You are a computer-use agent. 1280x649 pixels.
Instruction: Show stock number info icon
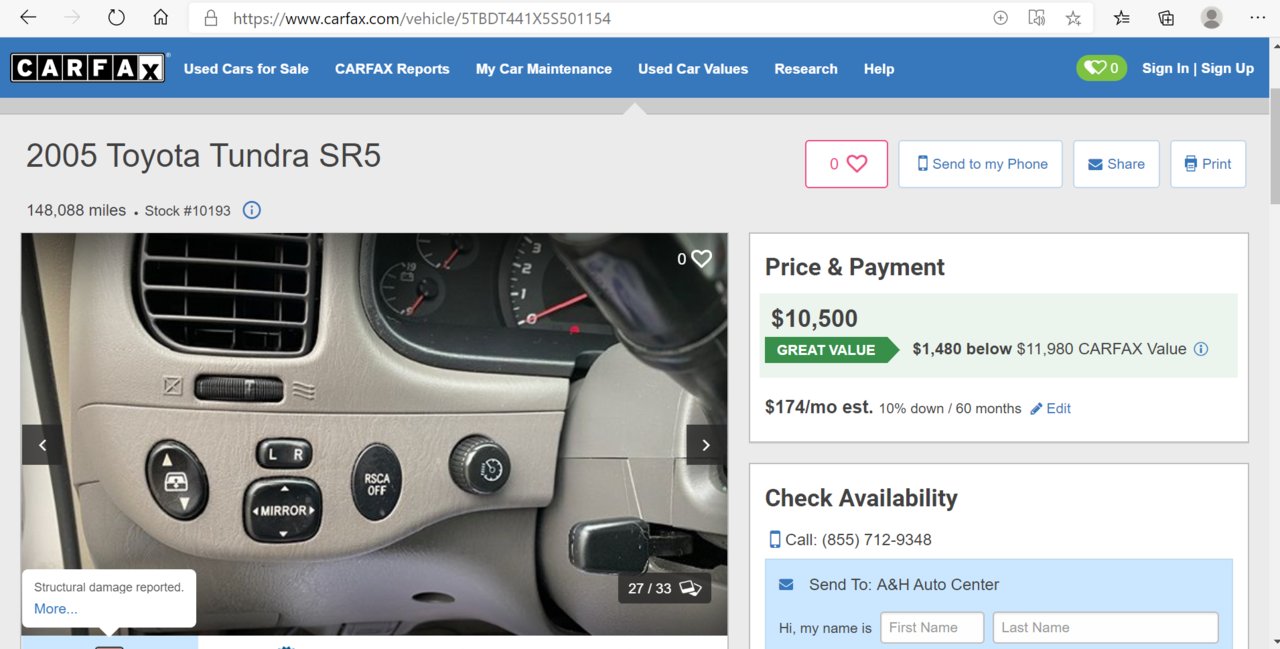pyautogui.click(x=252, y=210)
